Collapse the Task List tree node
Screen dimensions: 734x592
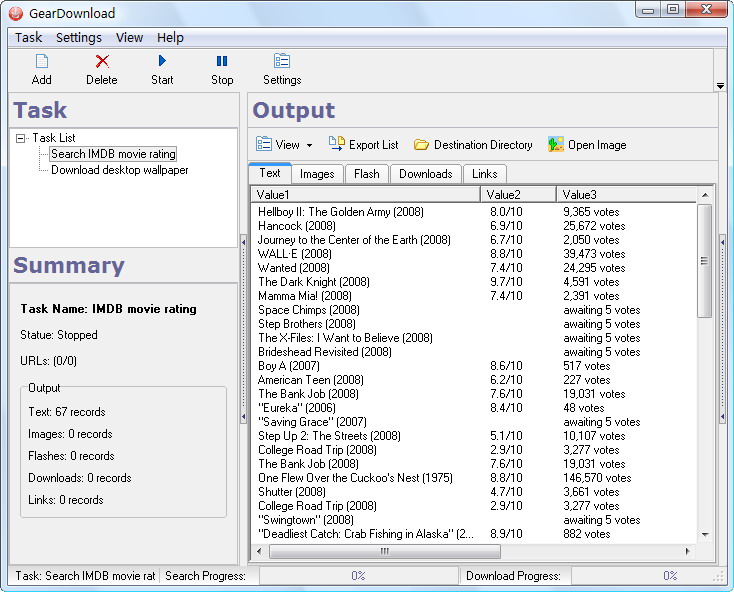[21, 138]
